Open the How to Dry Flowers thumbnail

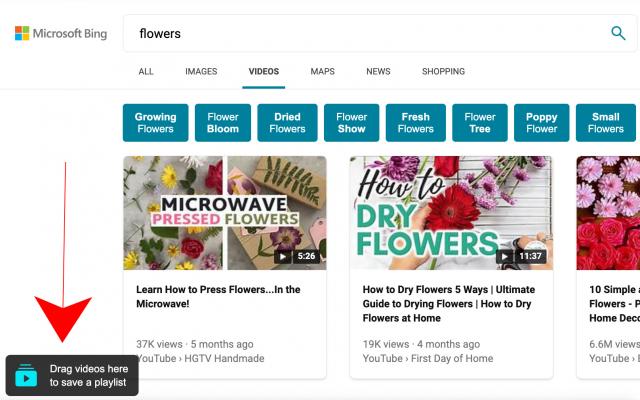(x=451, y=213)
